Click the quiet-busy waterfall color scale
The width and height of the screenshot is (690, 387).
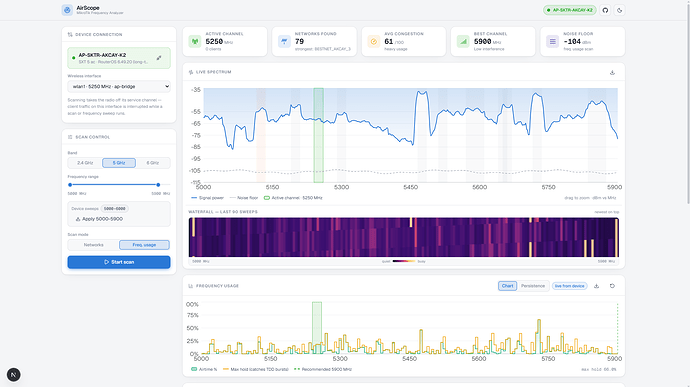tap(404, 261)
